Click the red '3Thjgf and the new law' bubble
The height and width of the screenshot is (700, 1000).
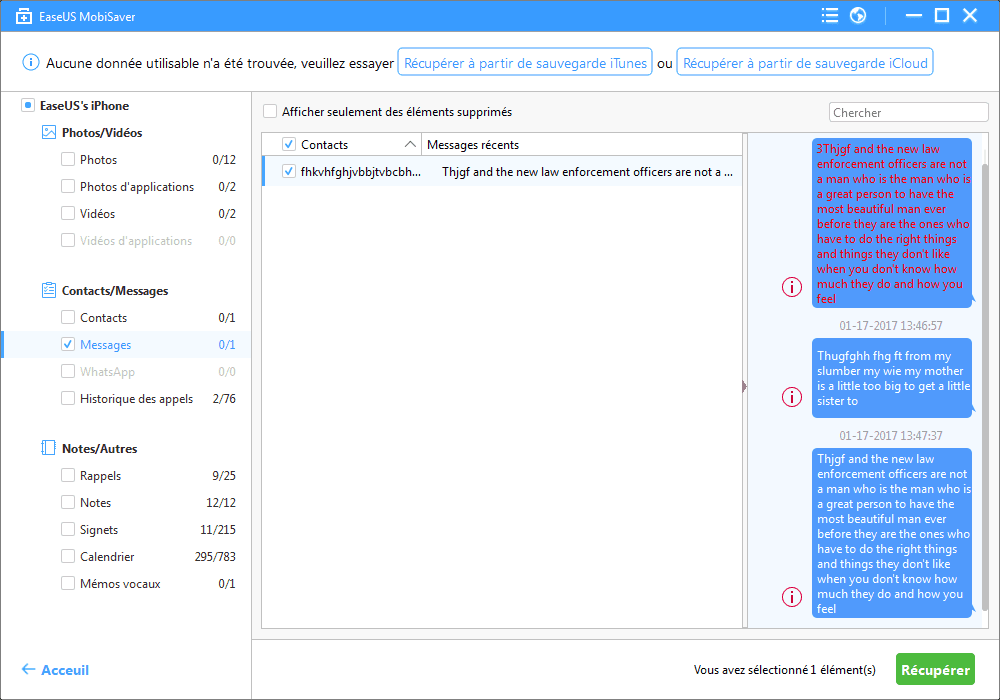(892, 223)
